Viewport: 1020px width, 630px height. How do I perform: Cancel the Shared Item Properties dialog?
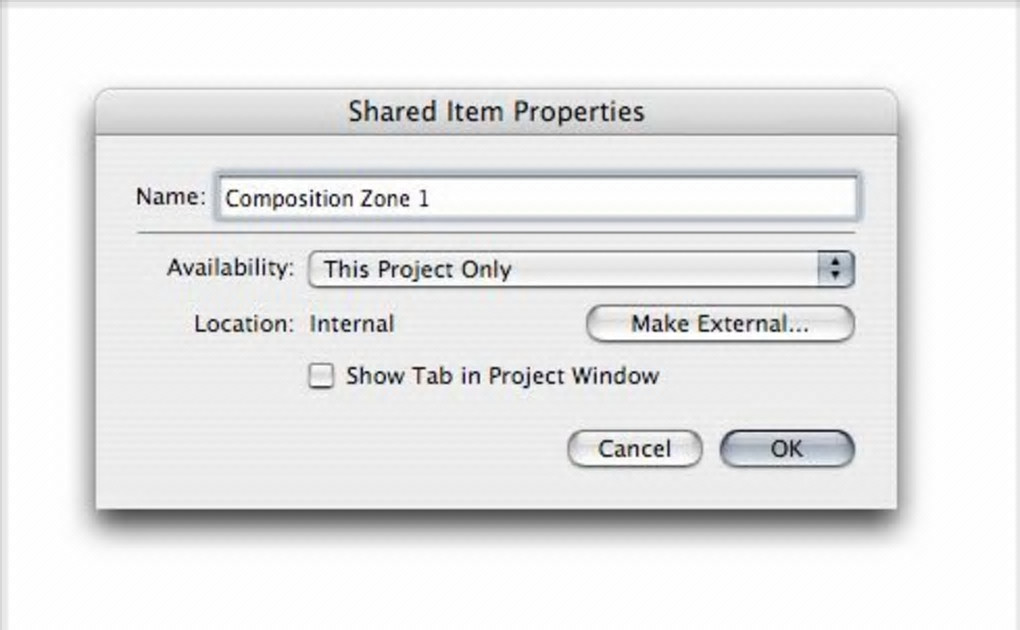pos(634,449)
